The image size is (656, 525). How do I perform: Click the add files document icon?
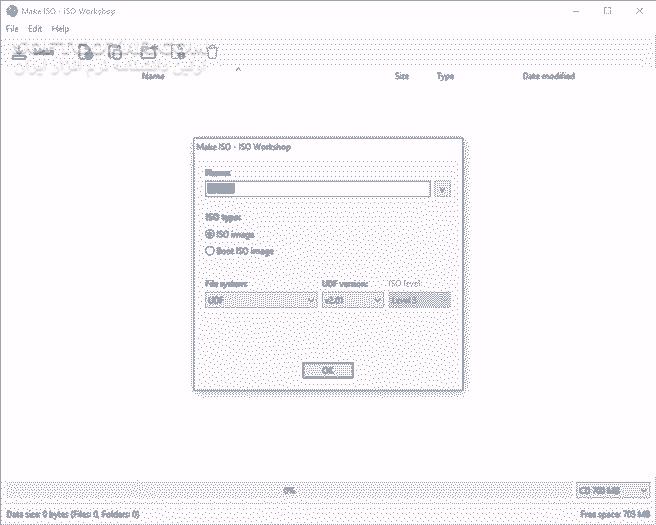86,52
